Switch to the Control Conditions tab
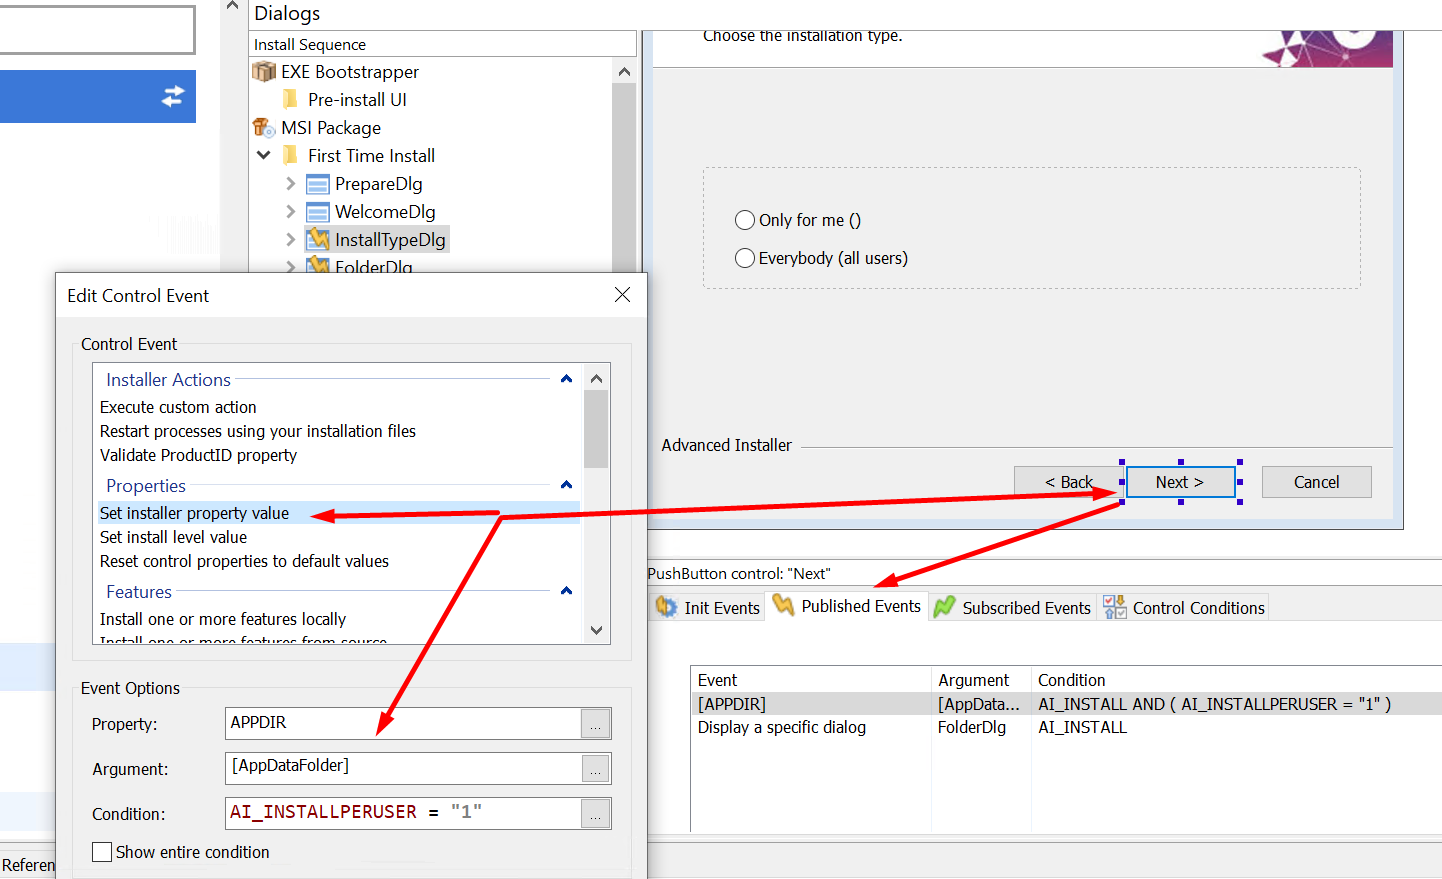 [x=1185, y=608]
